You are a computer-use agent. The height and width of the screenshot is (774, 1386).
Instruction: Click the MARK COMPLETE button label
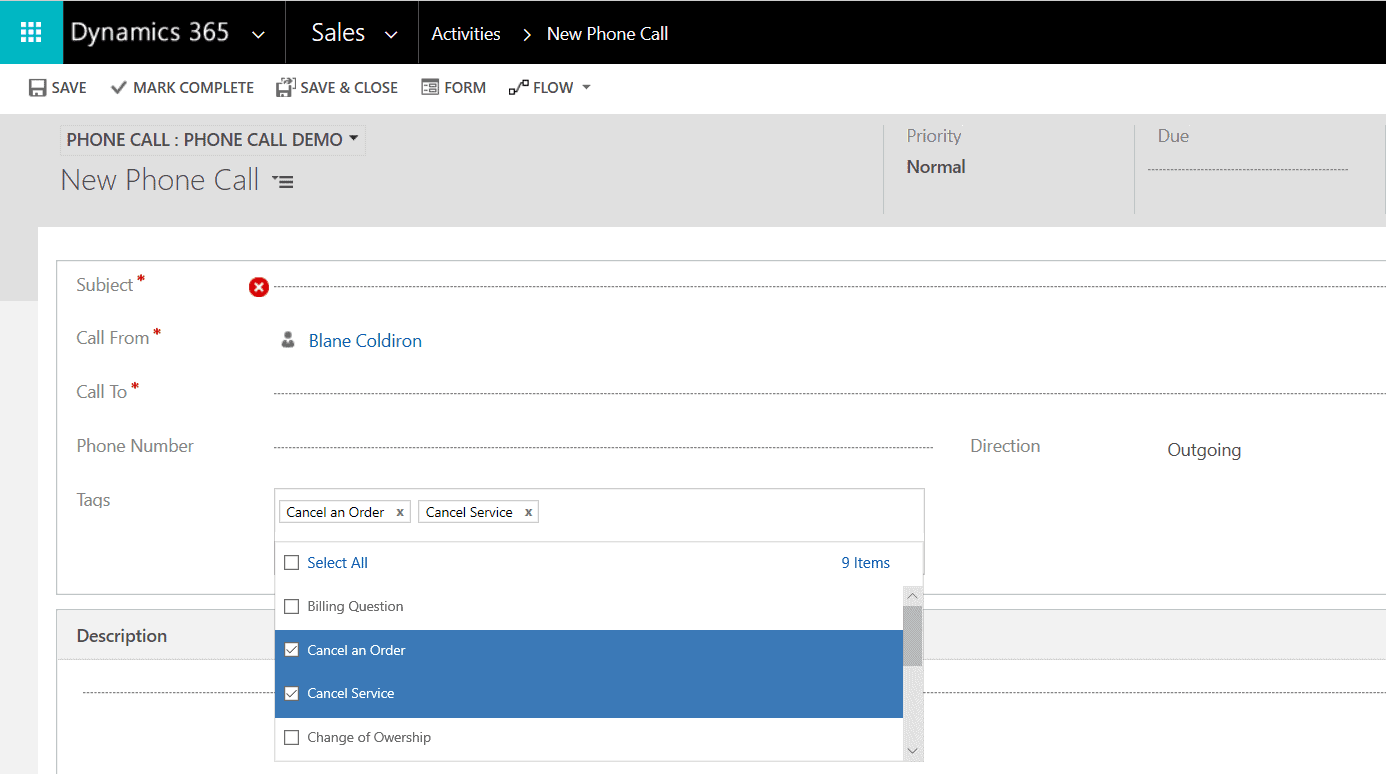(x=193, y=88)
